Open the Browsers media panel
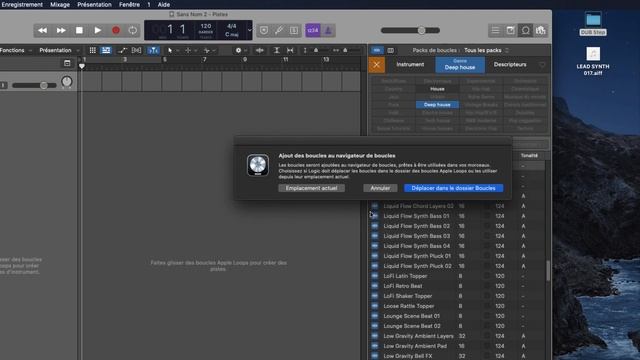The width and height of the screenshot is (640, 360). tap(541, 31)
